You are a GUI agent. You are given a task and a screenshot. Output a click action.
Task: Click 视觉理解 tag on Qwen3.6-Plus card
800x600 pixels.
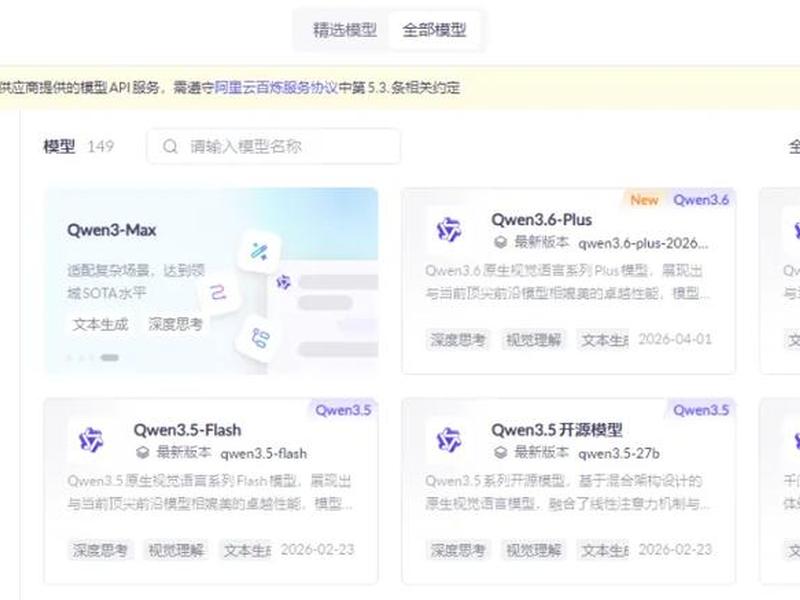[533, 340]
